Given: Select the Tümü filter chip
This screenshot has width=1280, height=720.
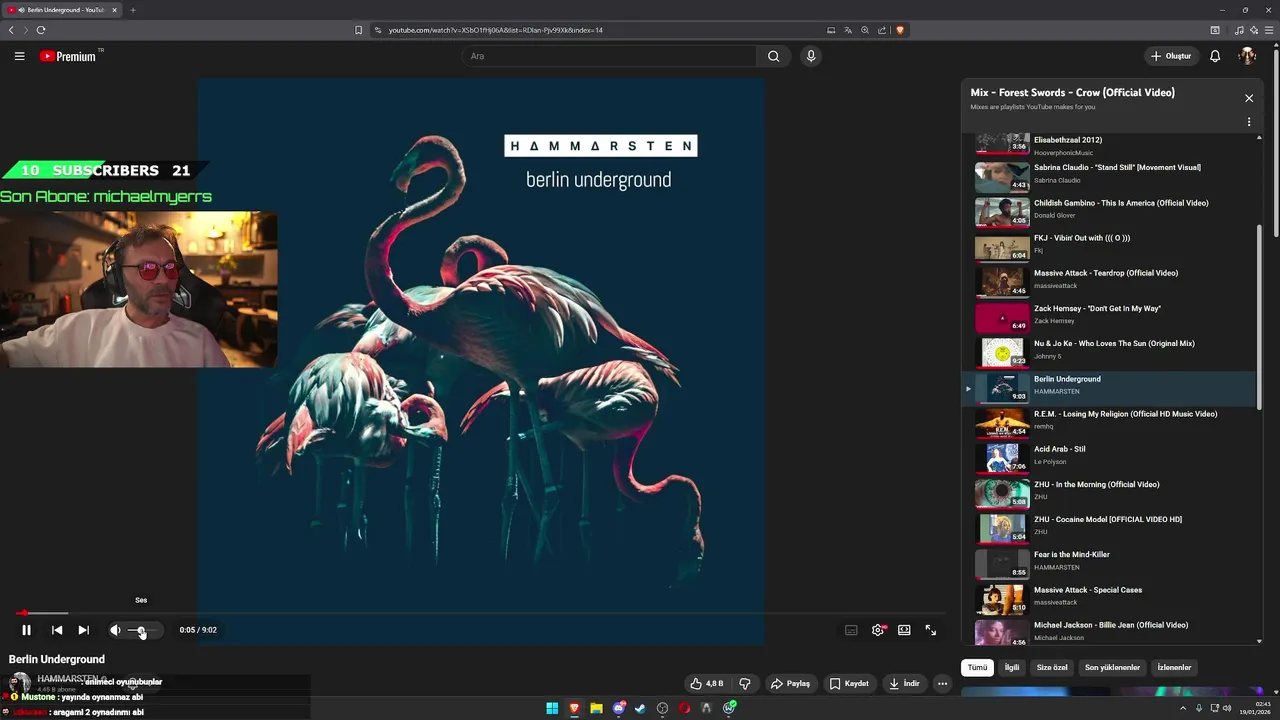Looking at the screenshot, I should coord(977,667).
